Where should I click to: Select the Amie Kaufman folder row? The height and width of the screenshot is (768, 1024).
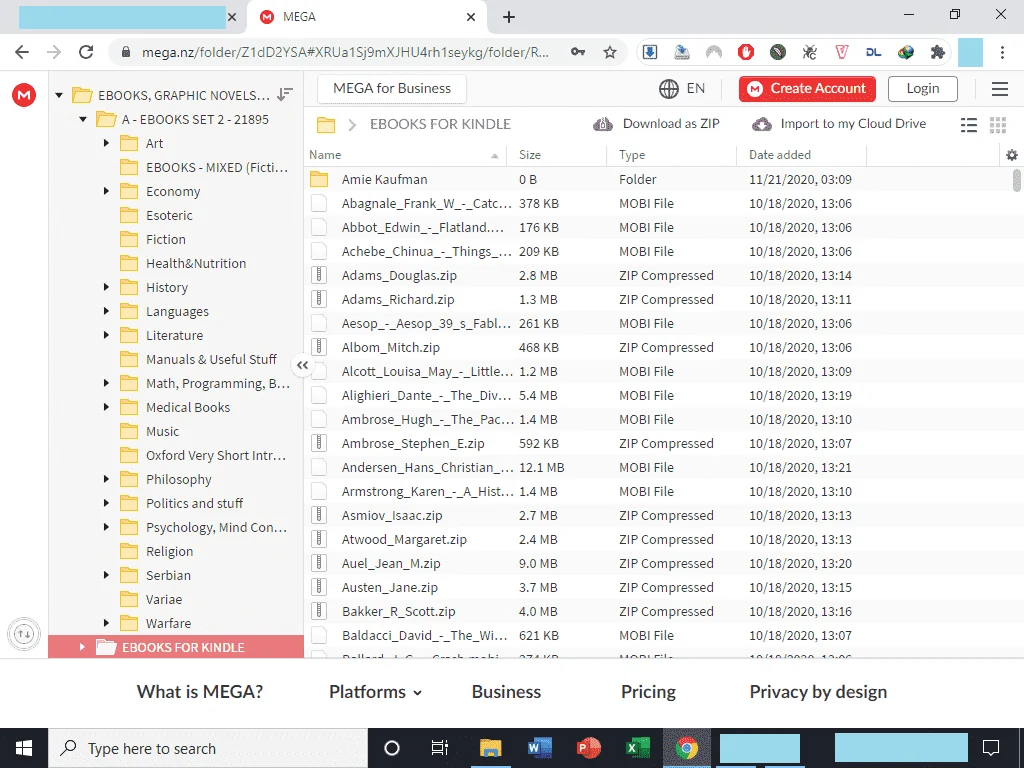[658, 180]
